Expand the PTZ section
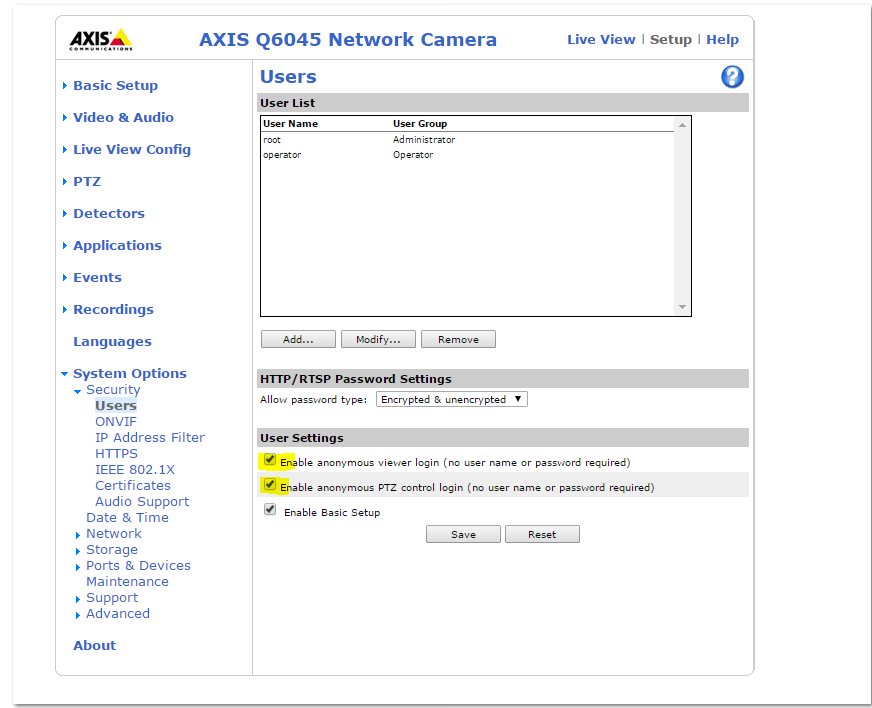 (86, 181)
